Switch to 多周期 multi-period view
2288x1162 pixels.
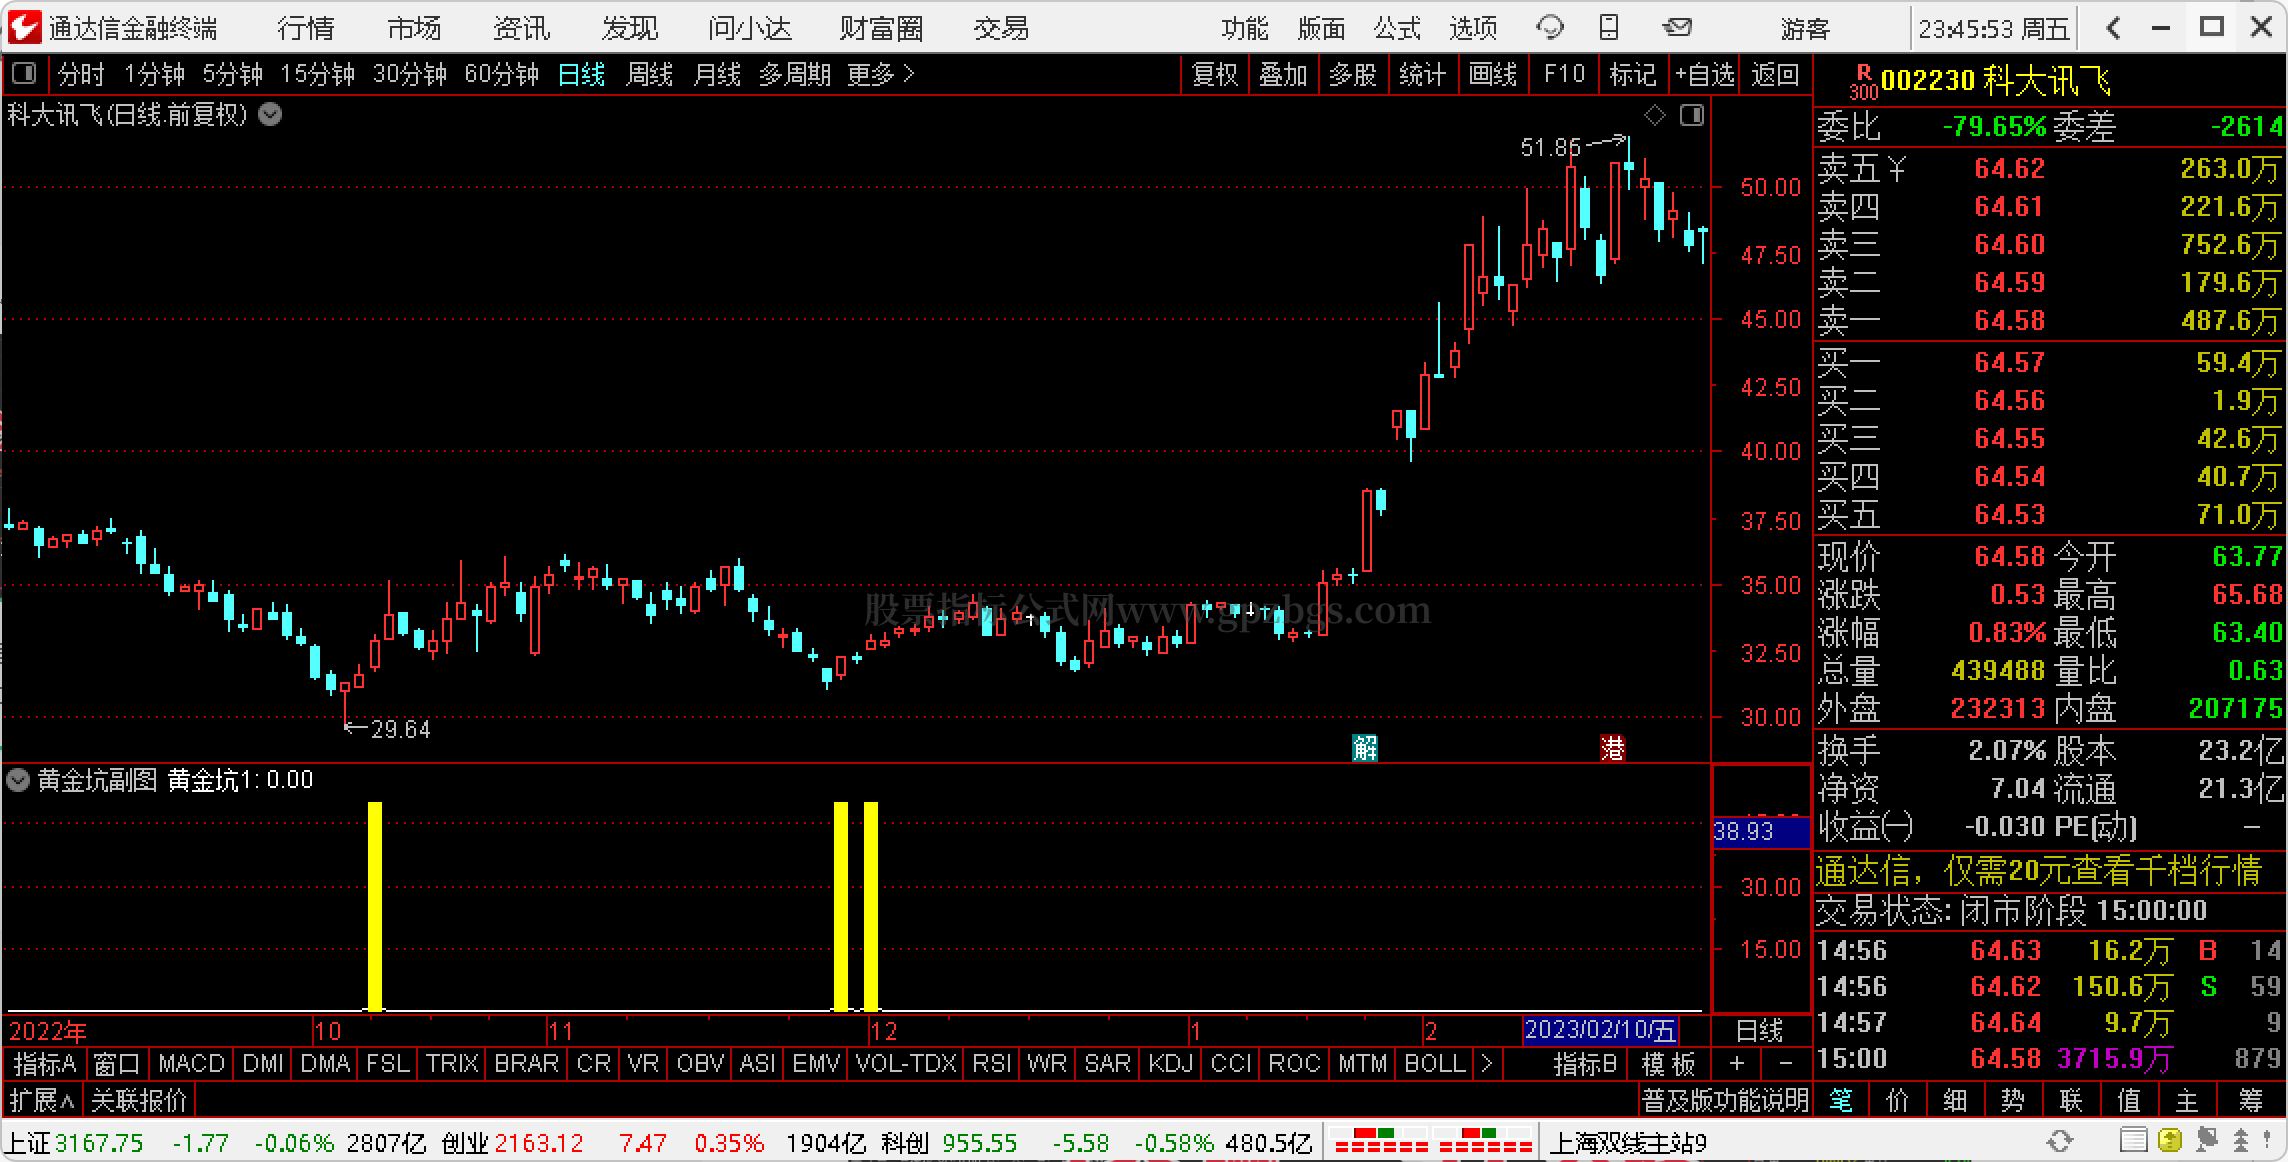(794, 74)
